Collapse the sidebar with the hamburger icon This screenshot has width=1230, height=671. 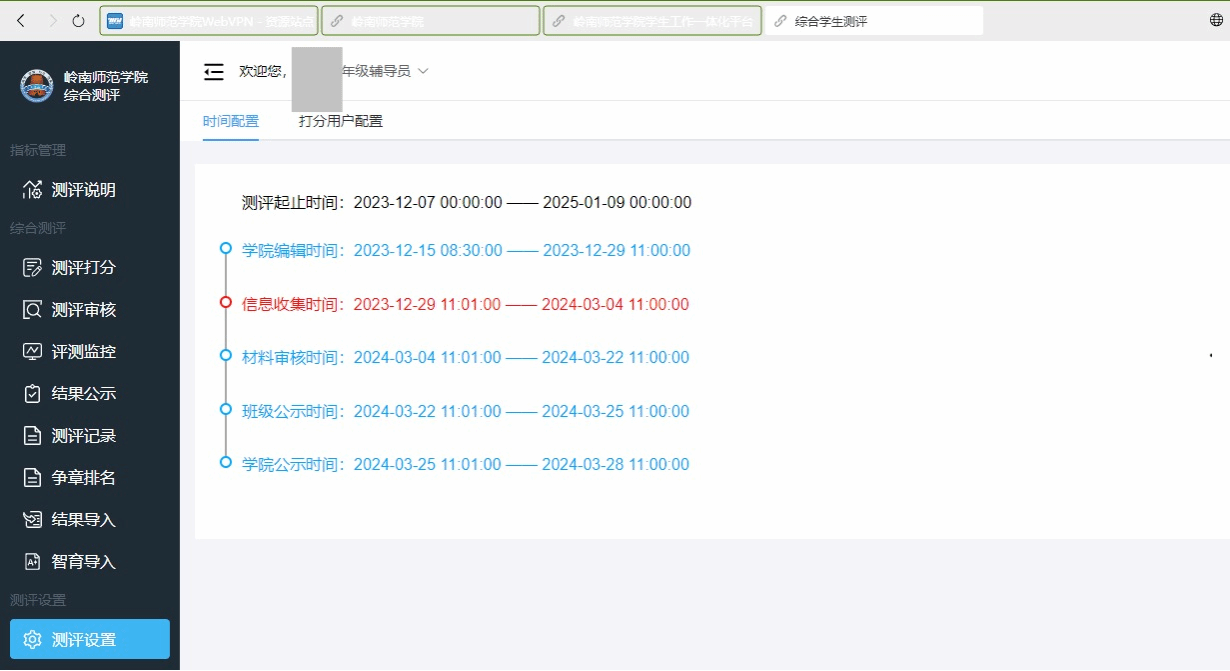(x=213, y=71)
